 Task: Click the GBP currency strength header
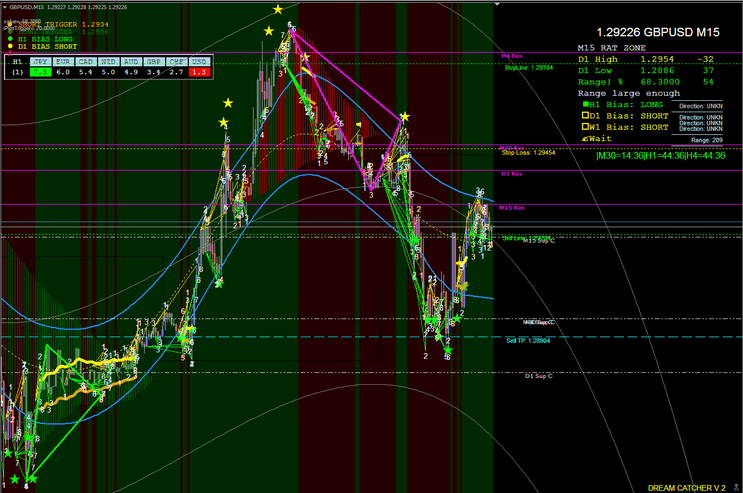coord(154,62)
